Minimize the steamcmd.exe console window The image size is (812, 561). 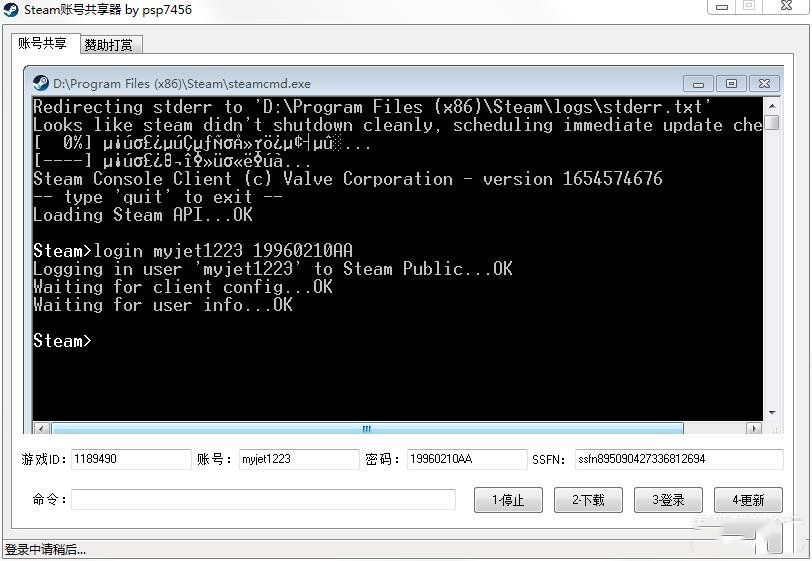tap(698, 84)
